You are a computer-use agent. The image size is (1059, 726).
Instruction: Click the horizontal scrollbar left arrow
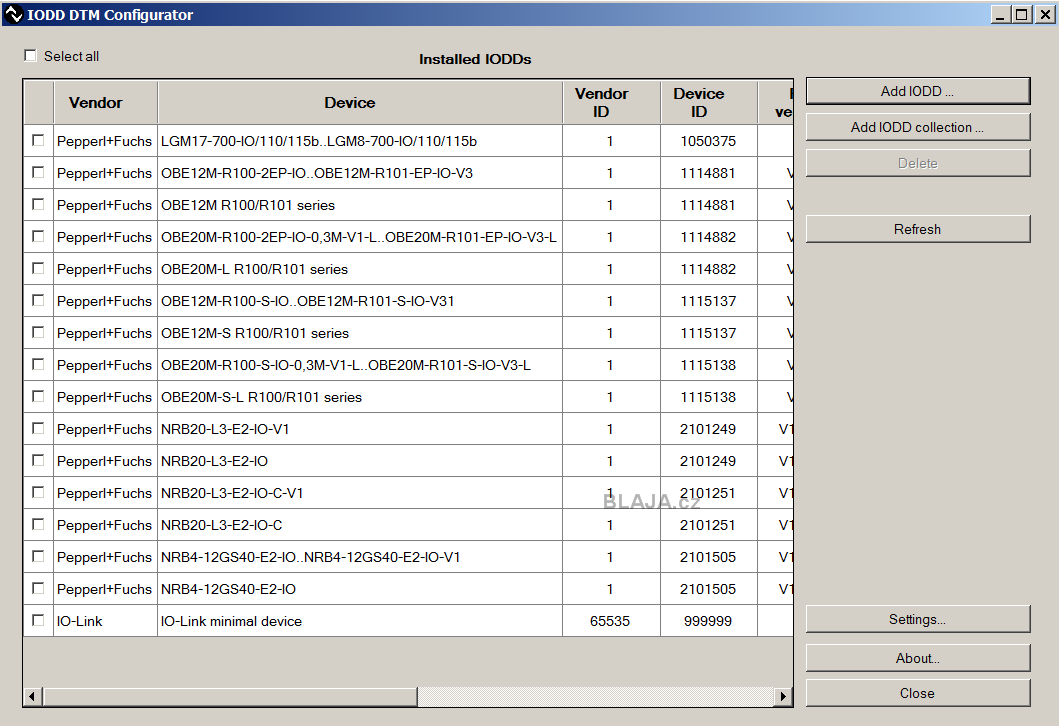click(x=32, y=696)
